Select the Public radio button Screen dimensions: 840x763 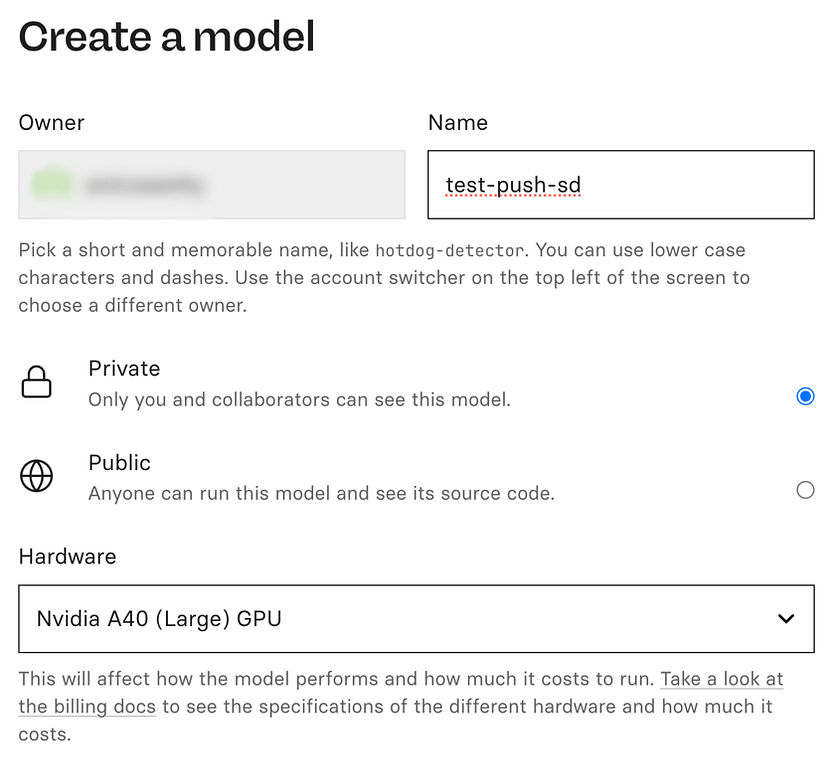[805, 490]
